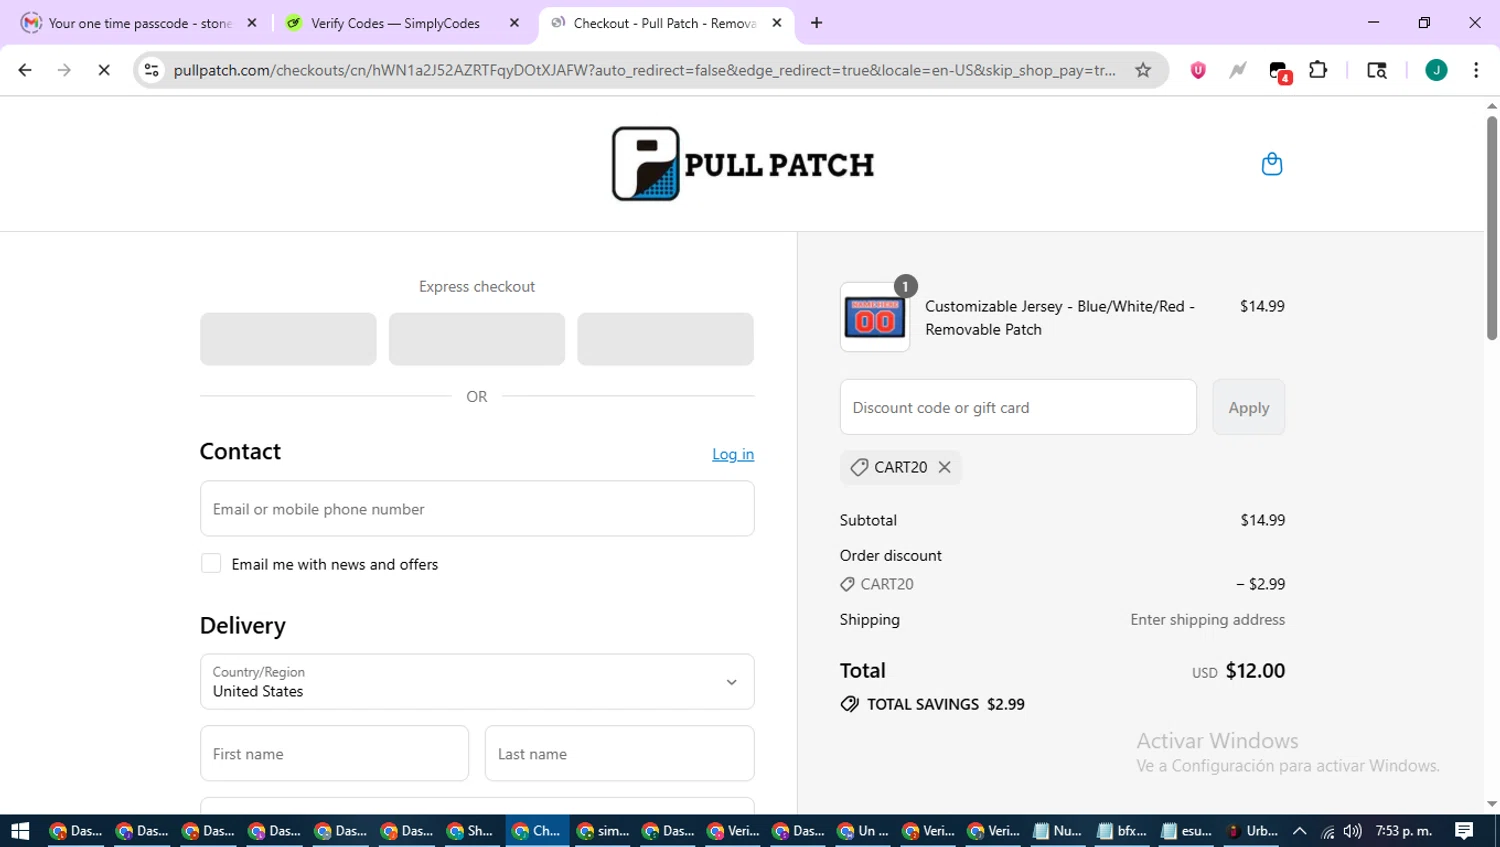Click the Last name field
Image resolution: width=1500 pixels, height=847 pixels.
[x=619, y=753]
